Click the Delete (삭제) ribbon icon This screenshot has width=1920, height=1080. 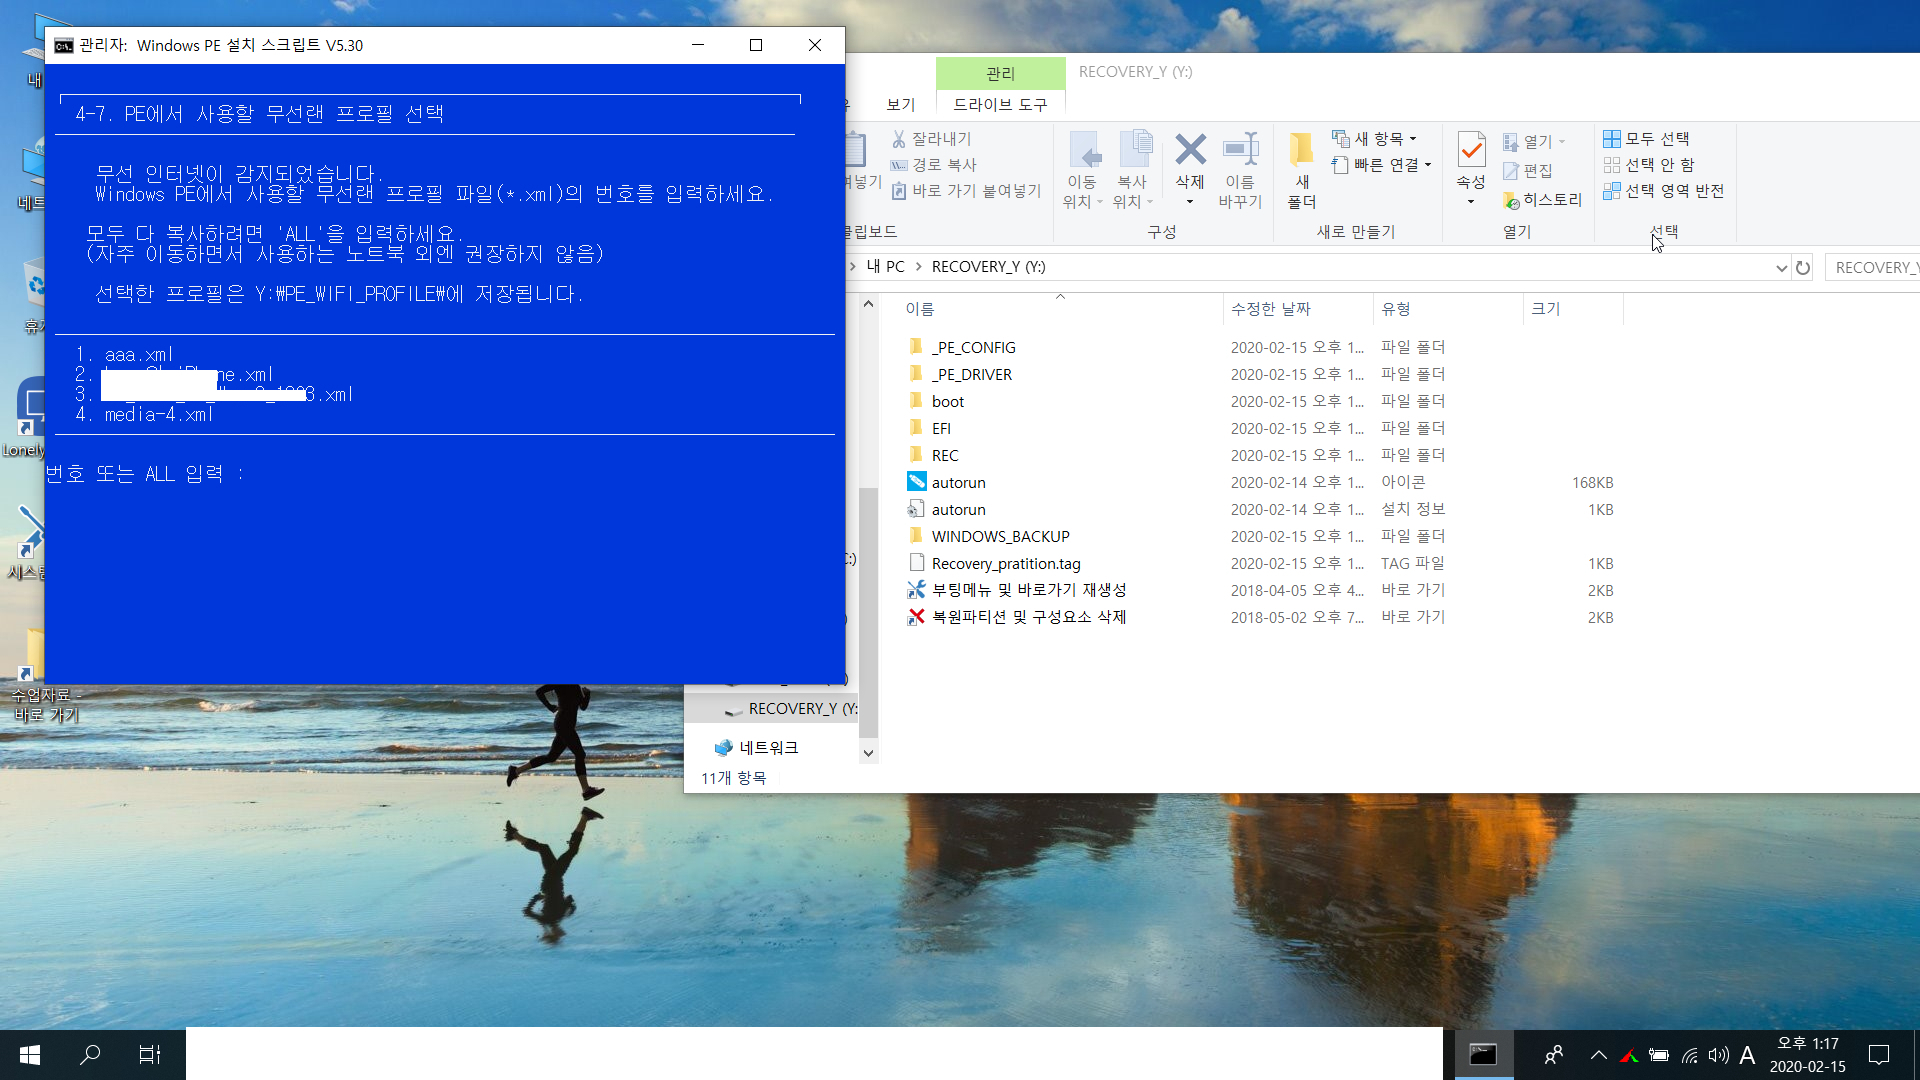tap(1190, 150)
